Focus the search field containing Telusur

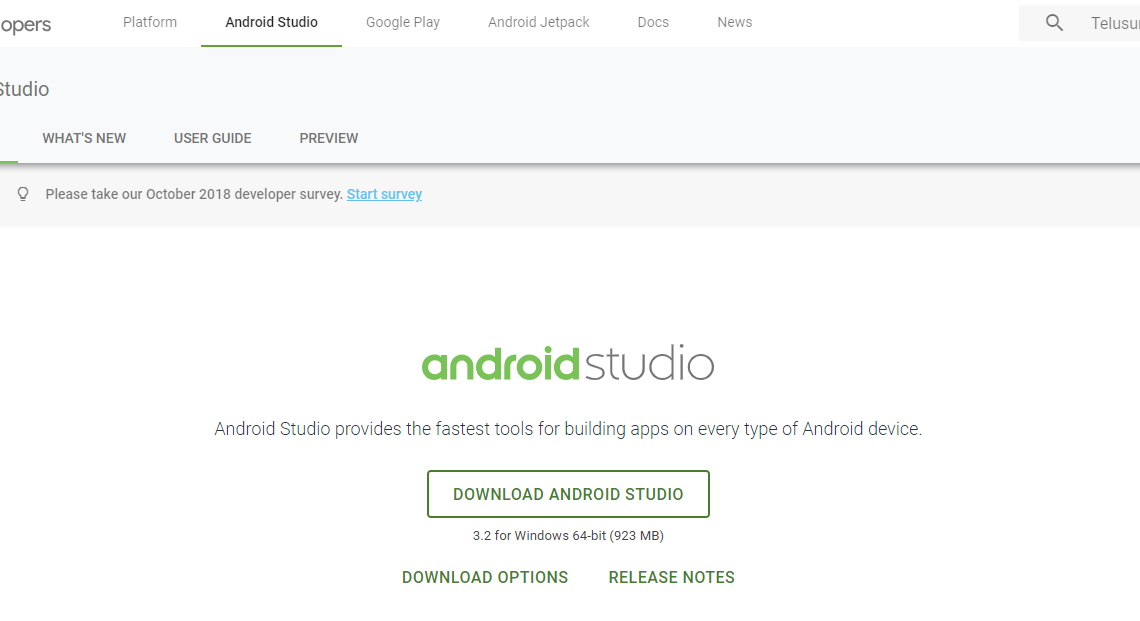1112,23
